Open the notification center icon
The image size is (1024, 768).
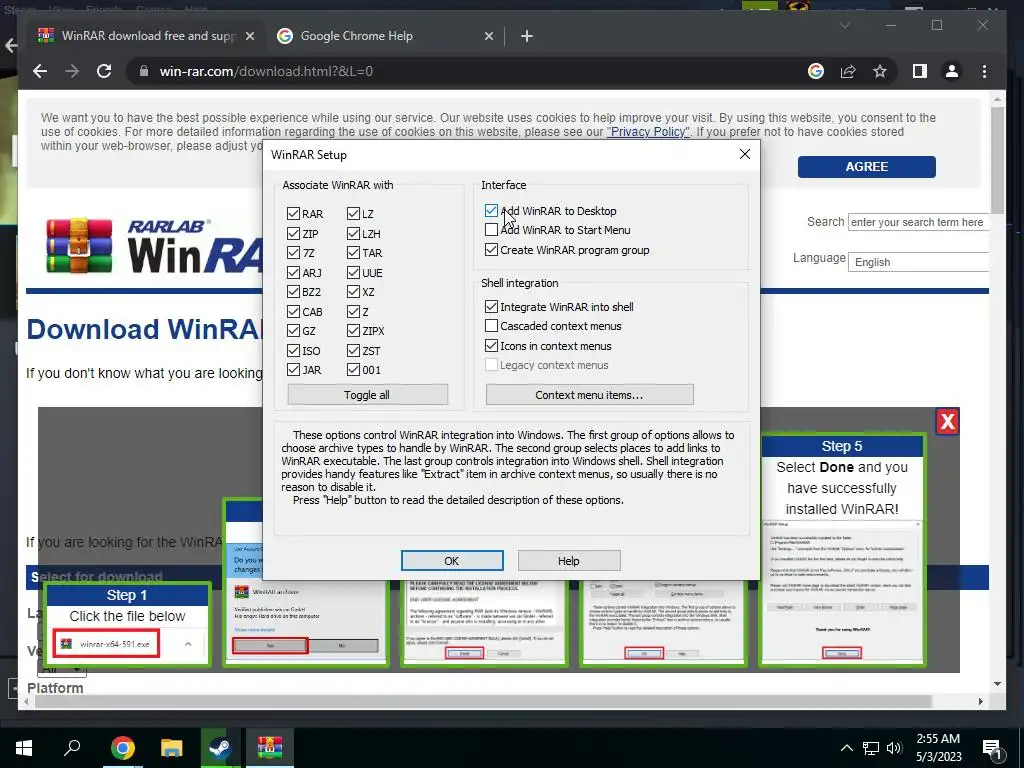pos(992,748)
